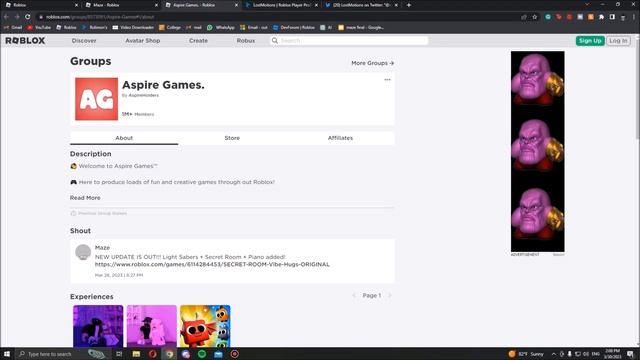Image resolution: width=640 pixels, height=360 pixels.
Task: Open the Windows Start menu
Action: [x=7, y=354]
